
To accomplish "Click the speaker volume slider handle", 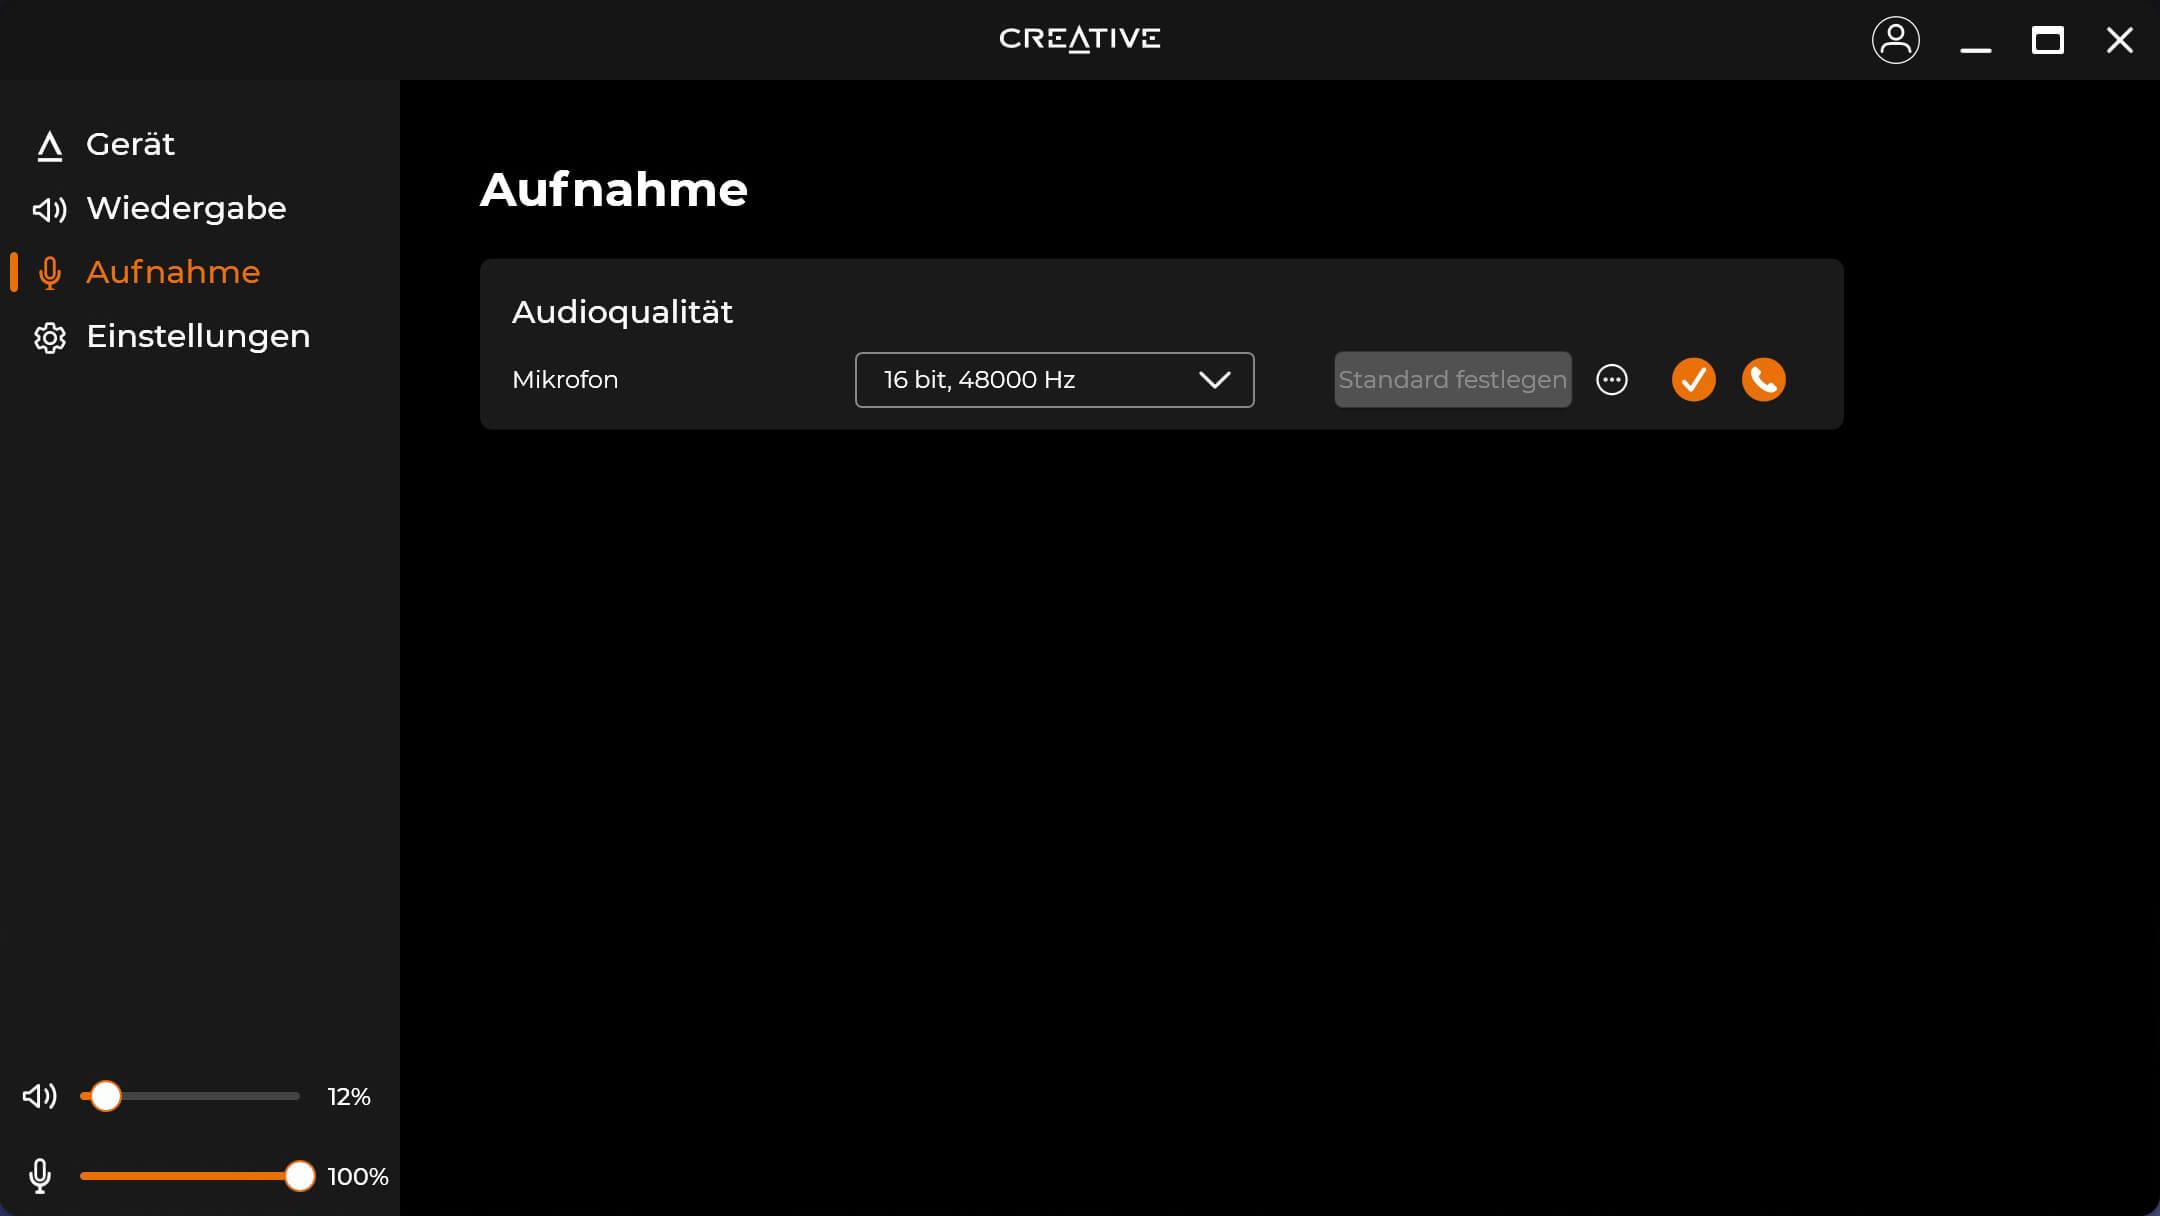I will tap(106, 1096).
